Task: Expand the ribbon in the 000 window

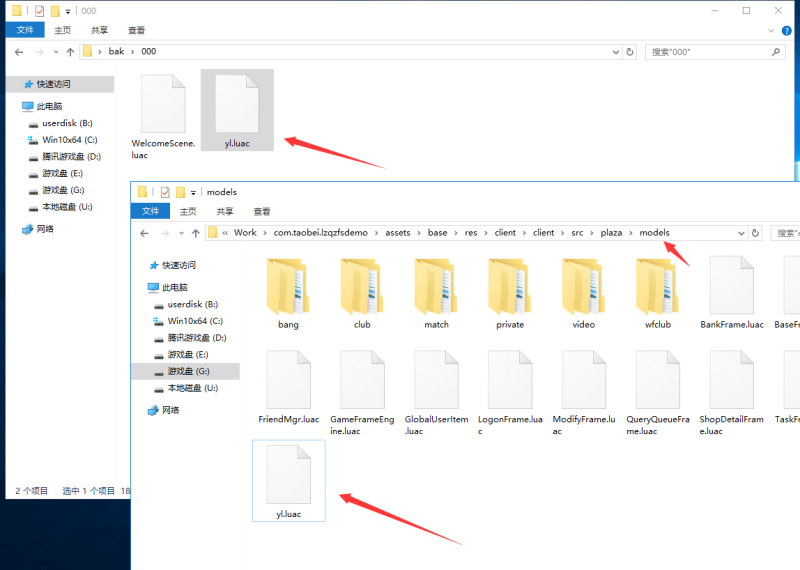Action: [771, 31]
